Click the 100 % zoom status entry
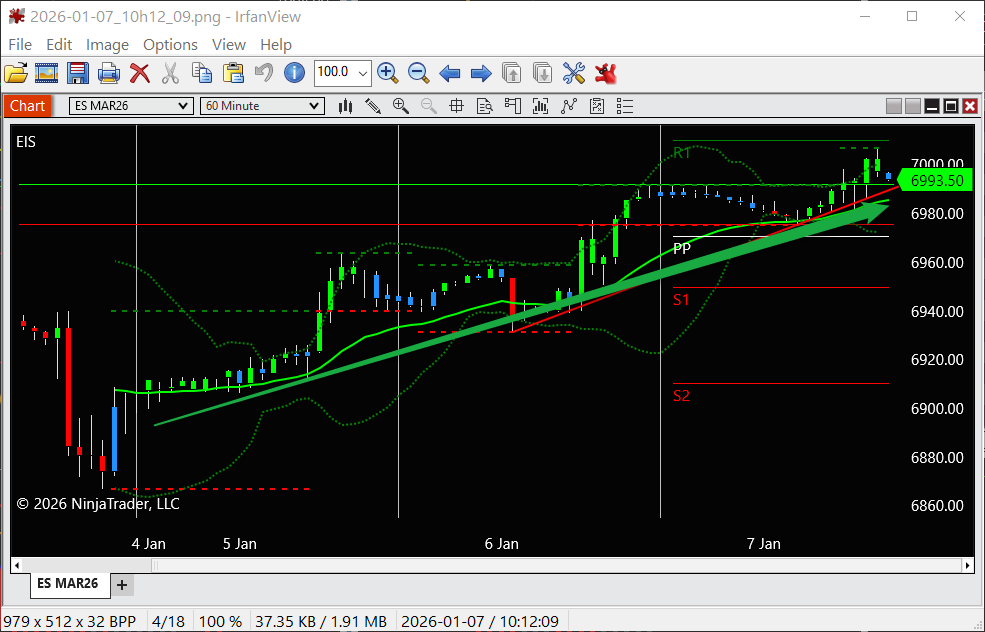985x632 pixels. point(220,621)
